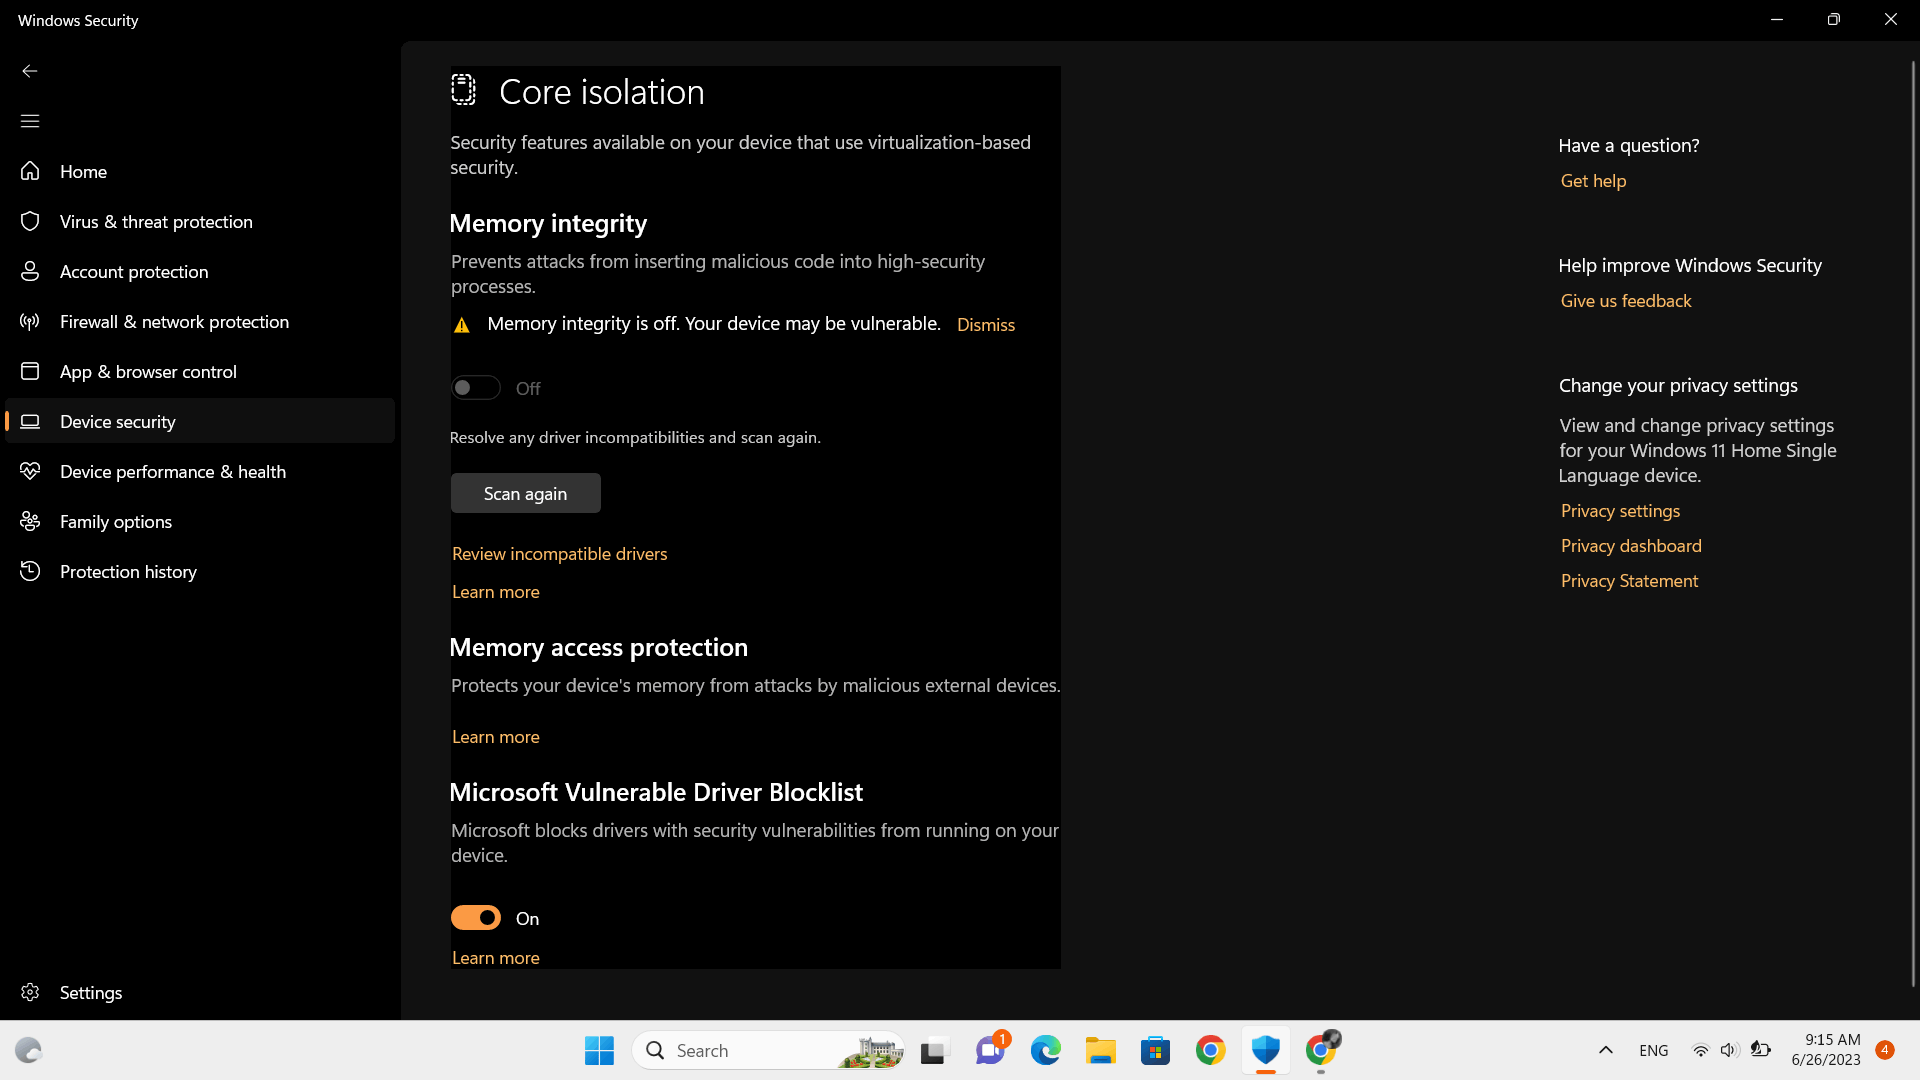Click the clock and date in tray
Screen dimensions: 1920x1080
click(x=1826, y=1050)
